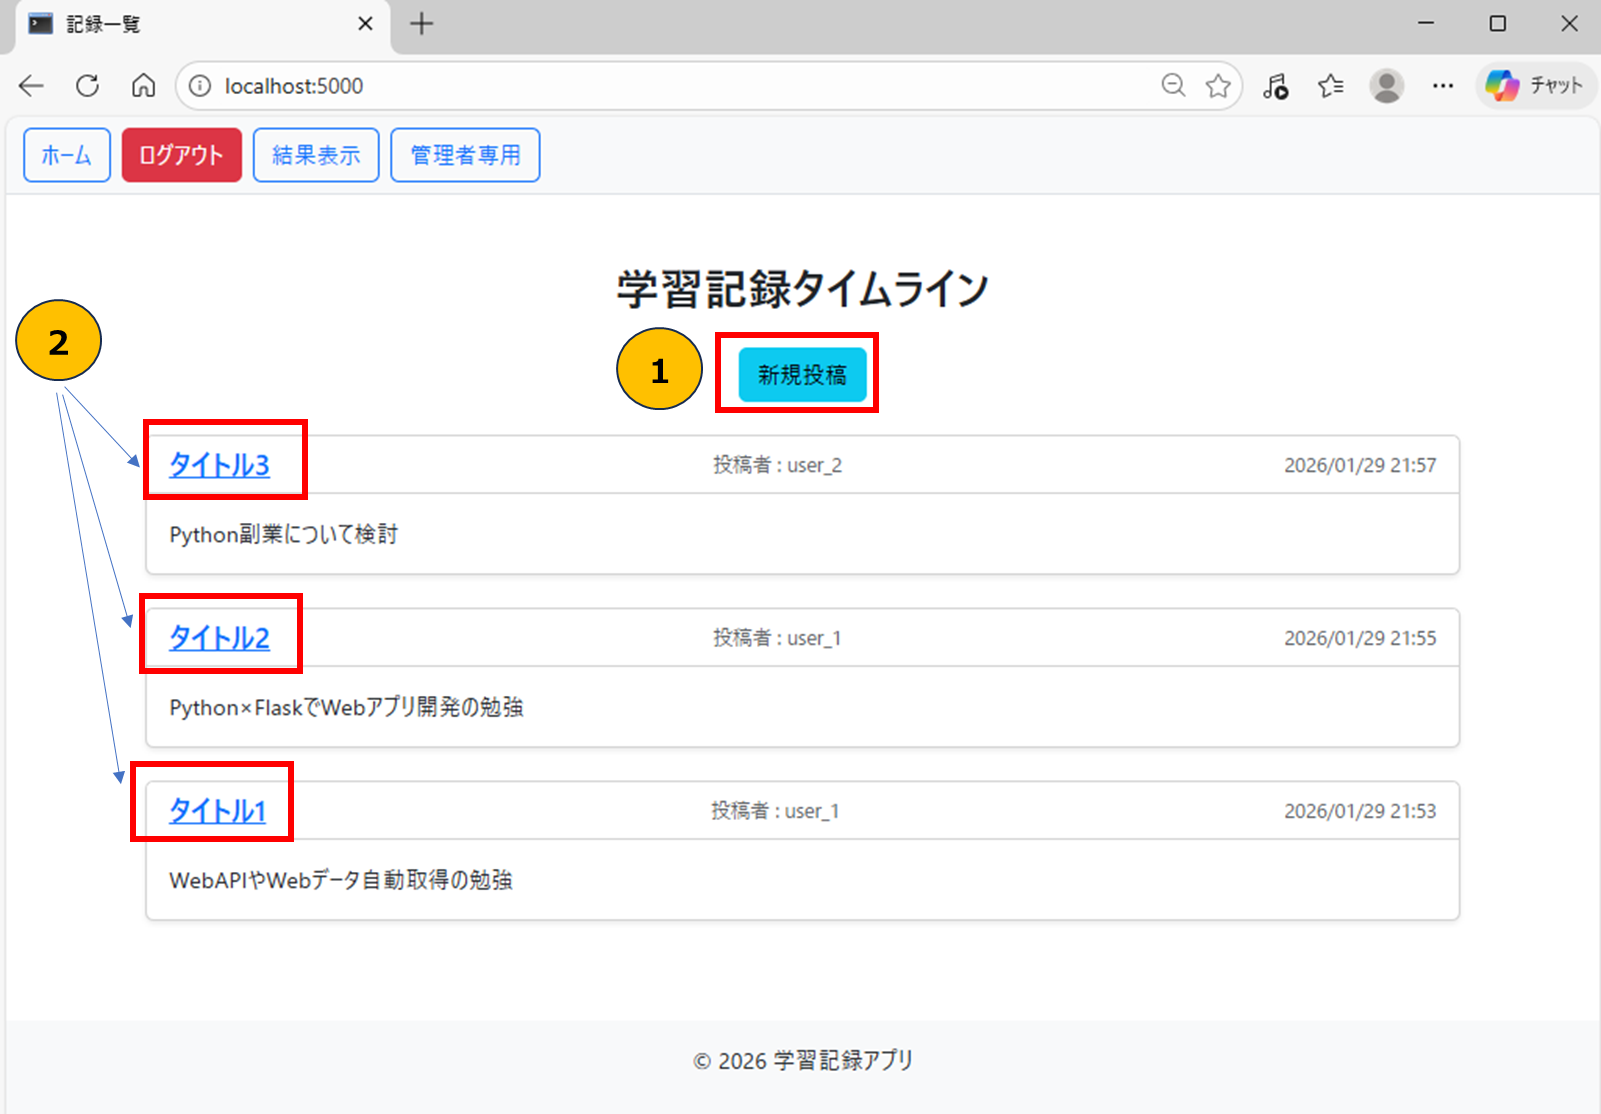Open the browser profile menu
Screen dimensions: 1601x1114
pyautogui.click(x=1387, y=86)
